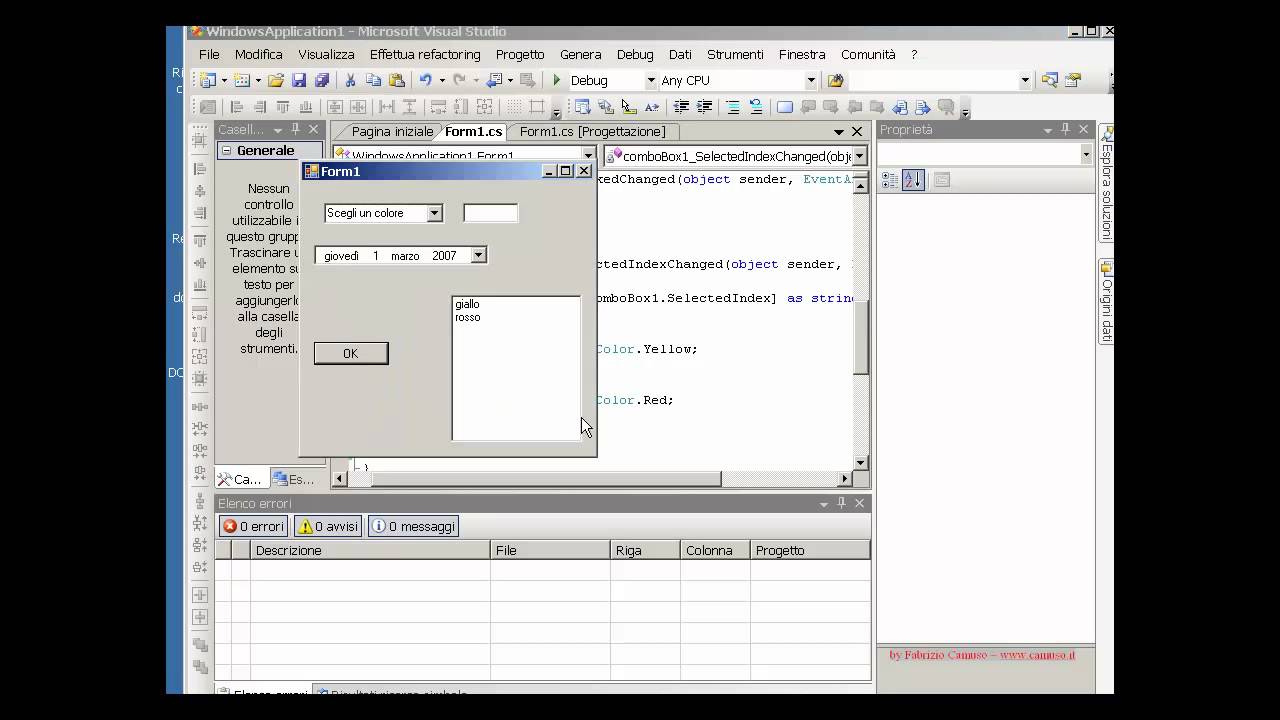Open the Strumenti menu
Viewport: 1280px width, 720px height.
[x=735, y=54]
